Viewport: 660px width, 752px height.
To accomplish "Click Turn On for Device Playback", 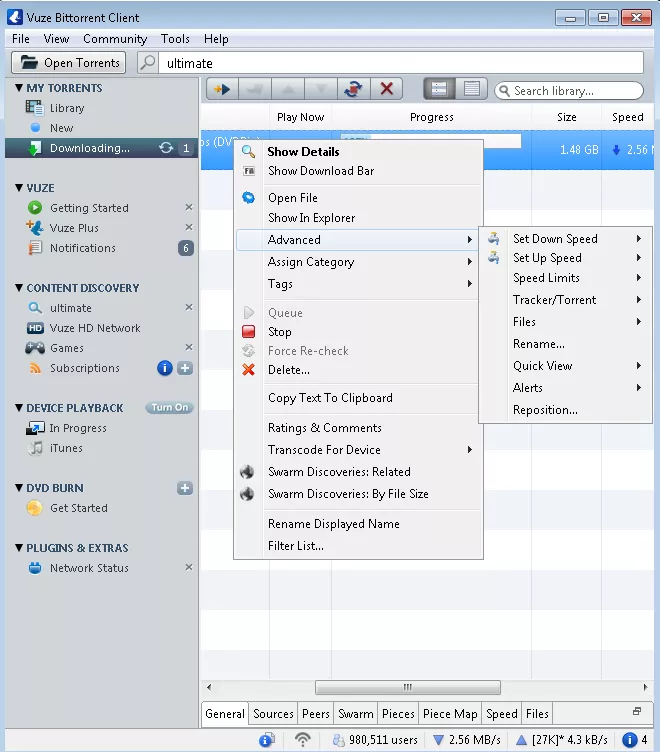I will pos(169,408).
